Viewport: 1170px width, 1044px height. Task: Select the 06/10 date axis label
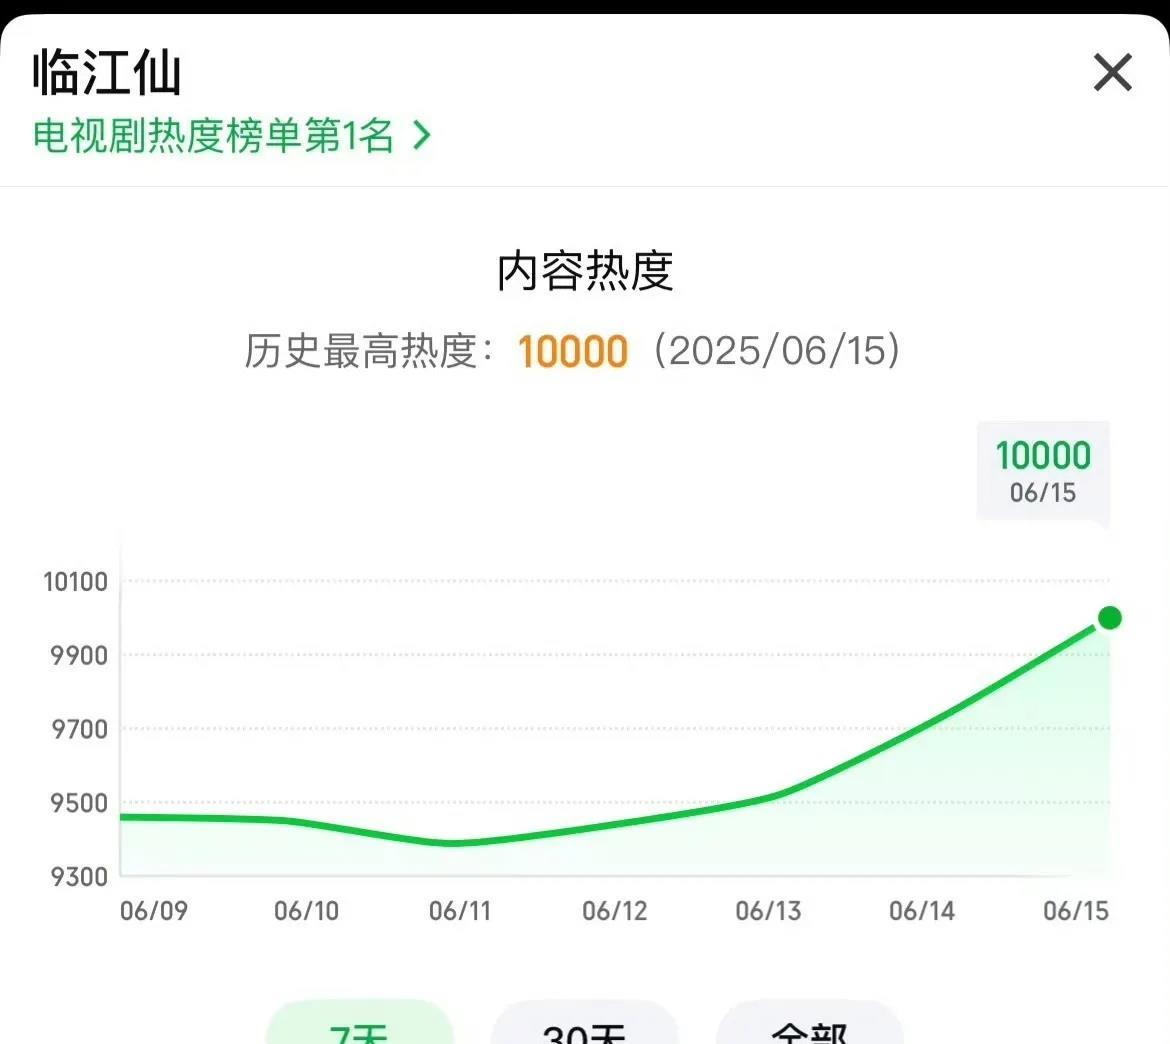point(307,911)
